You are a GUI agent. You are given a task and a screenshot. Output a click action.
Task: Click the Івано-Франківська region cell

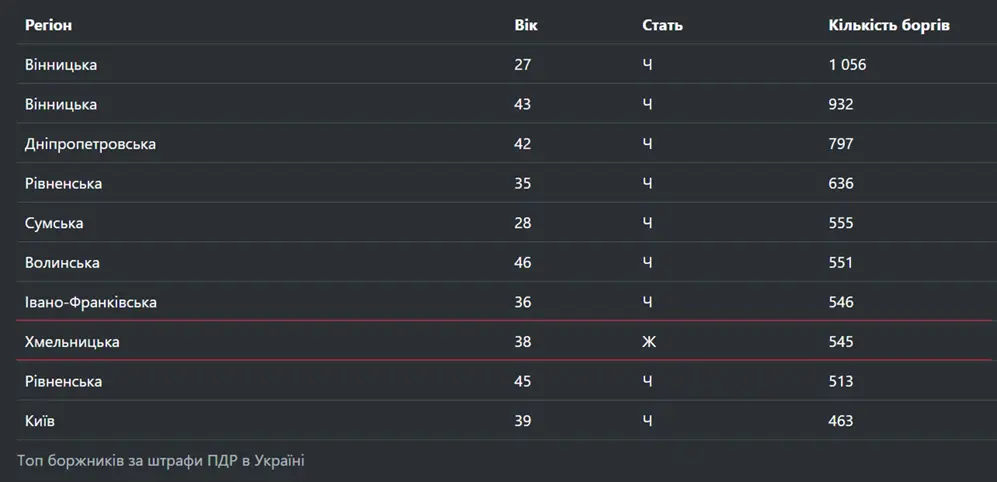pos(91,302)
